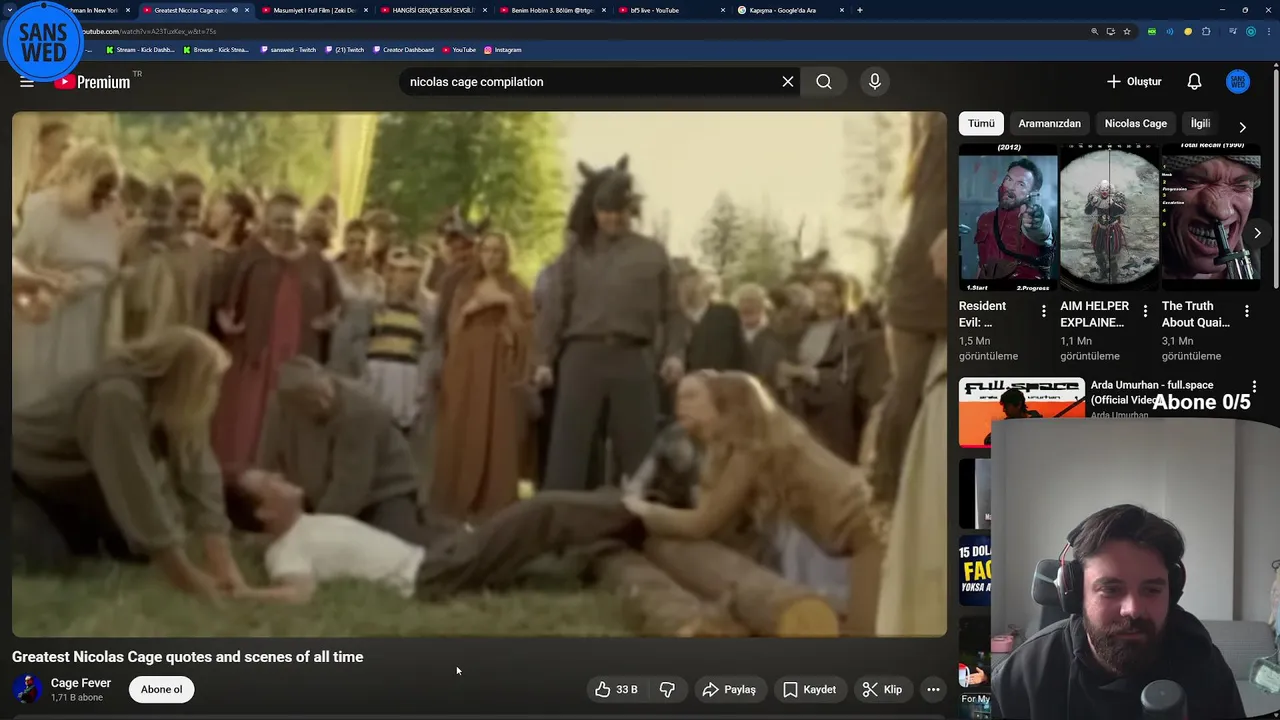Open the notifications bell
The image size is (1280, 720).
(1194, 82)
